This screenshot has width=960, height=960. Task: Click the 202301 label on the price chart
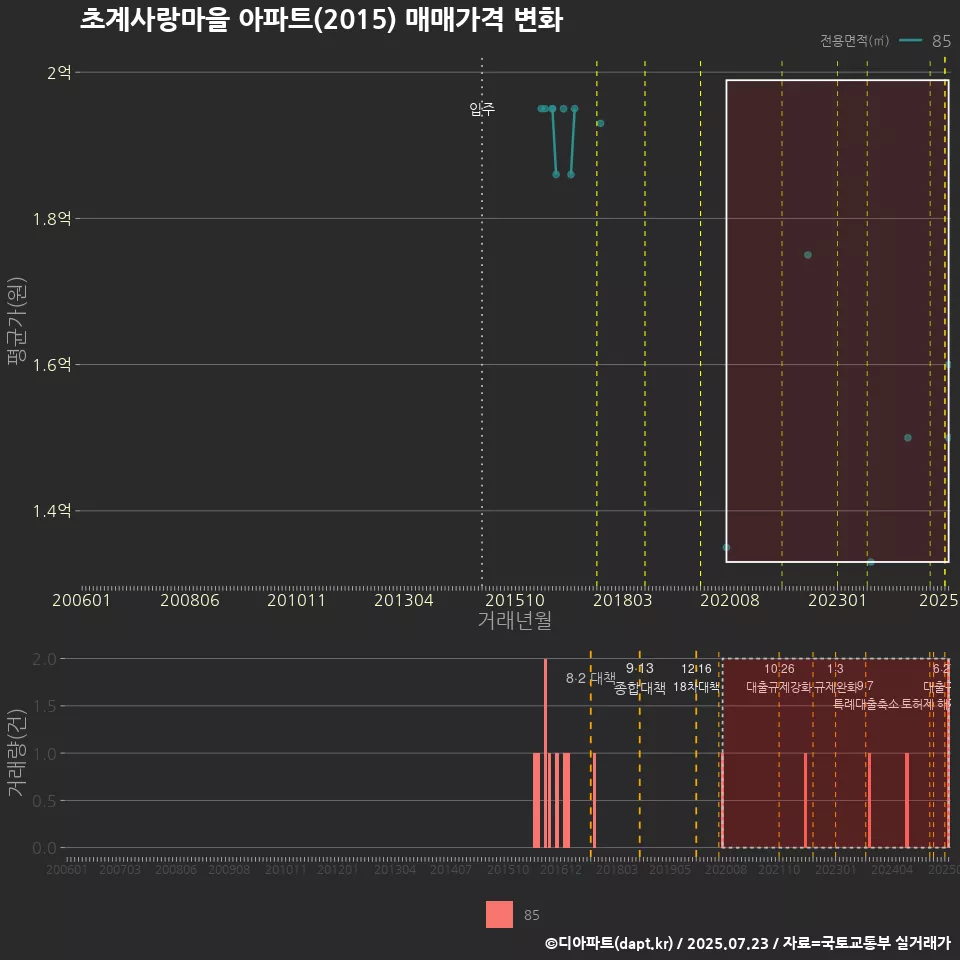(x=837, y=600)
